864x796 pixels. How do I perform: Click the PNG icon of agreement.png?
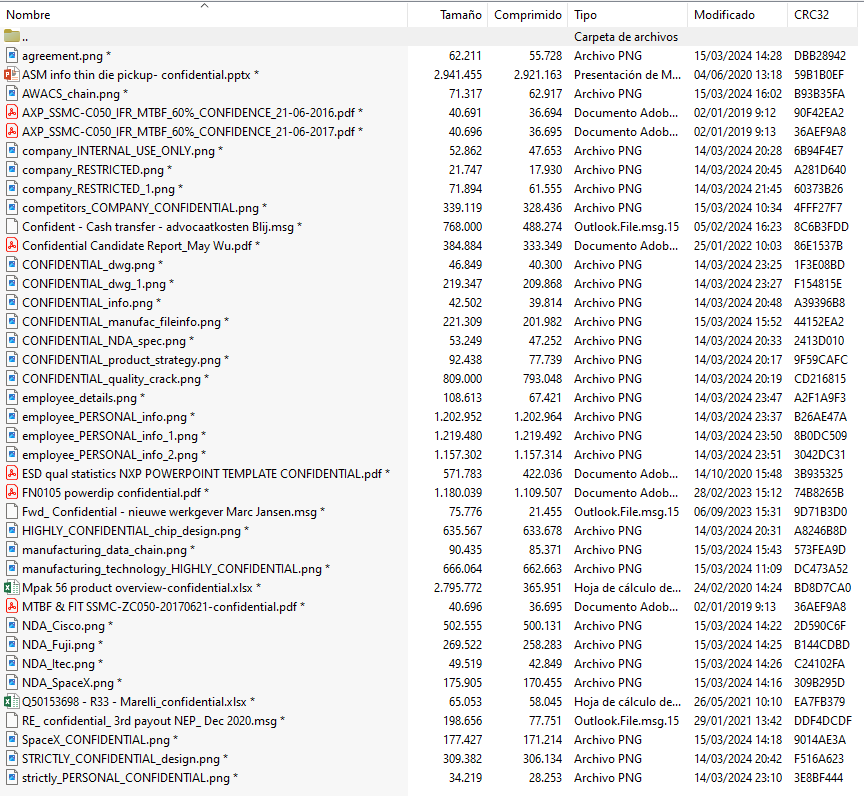coord(12,56)
